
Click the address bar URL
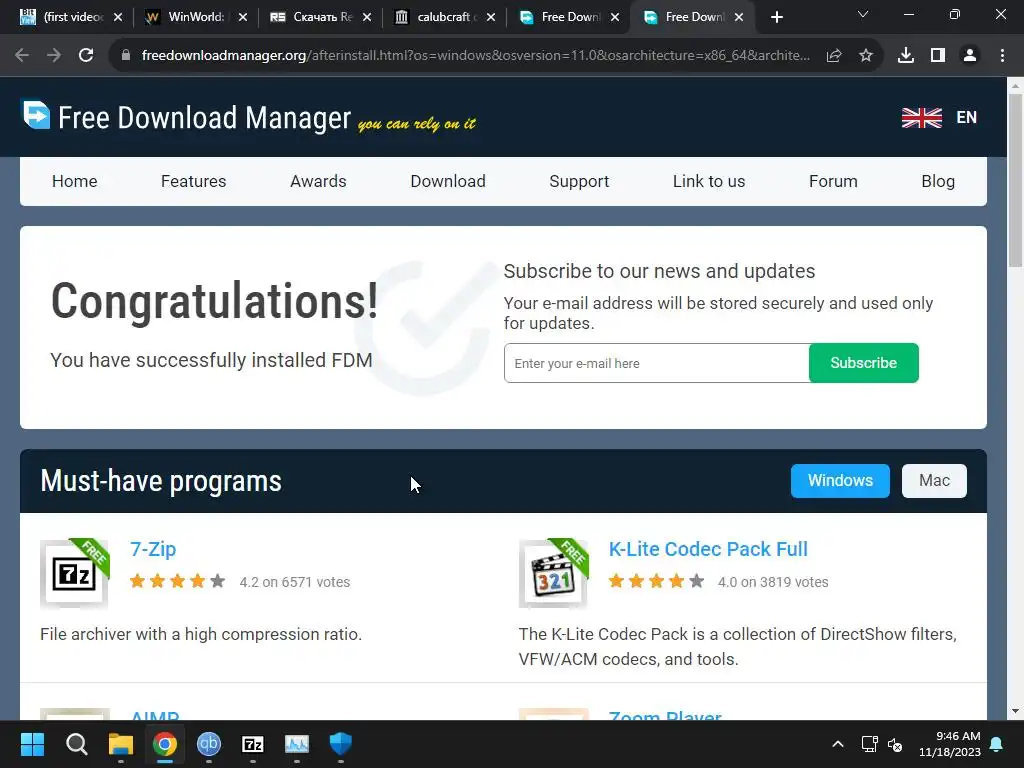[475, 56]
